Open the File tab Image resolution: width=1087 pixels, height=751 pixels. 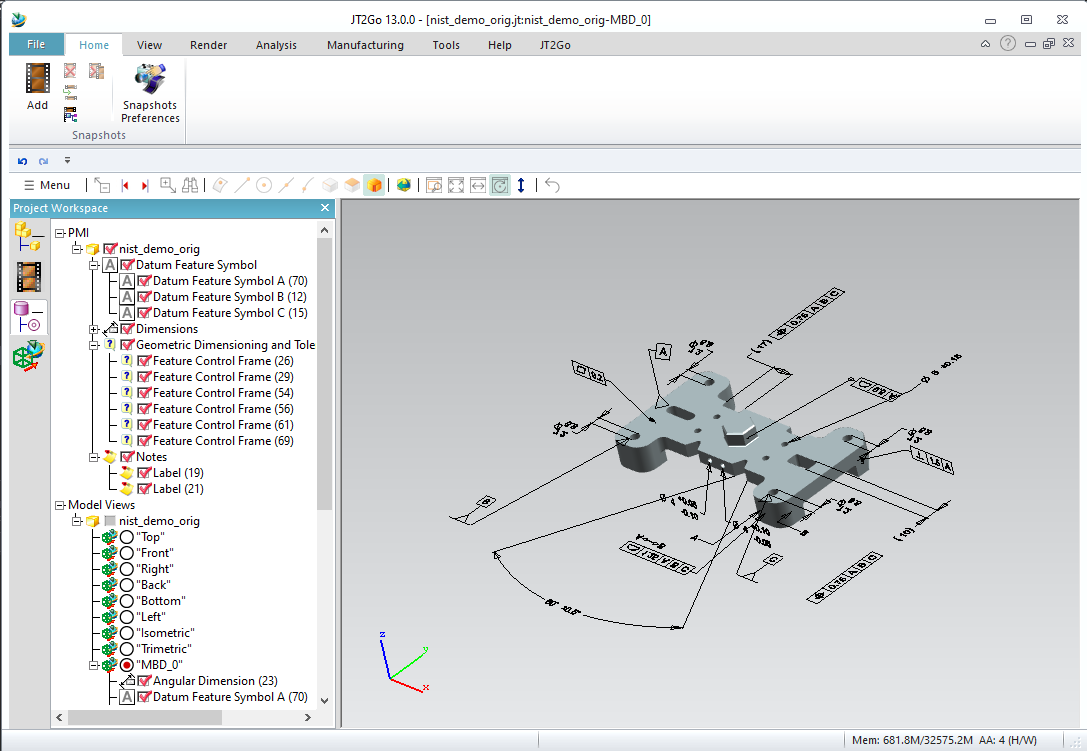point(36,44)
